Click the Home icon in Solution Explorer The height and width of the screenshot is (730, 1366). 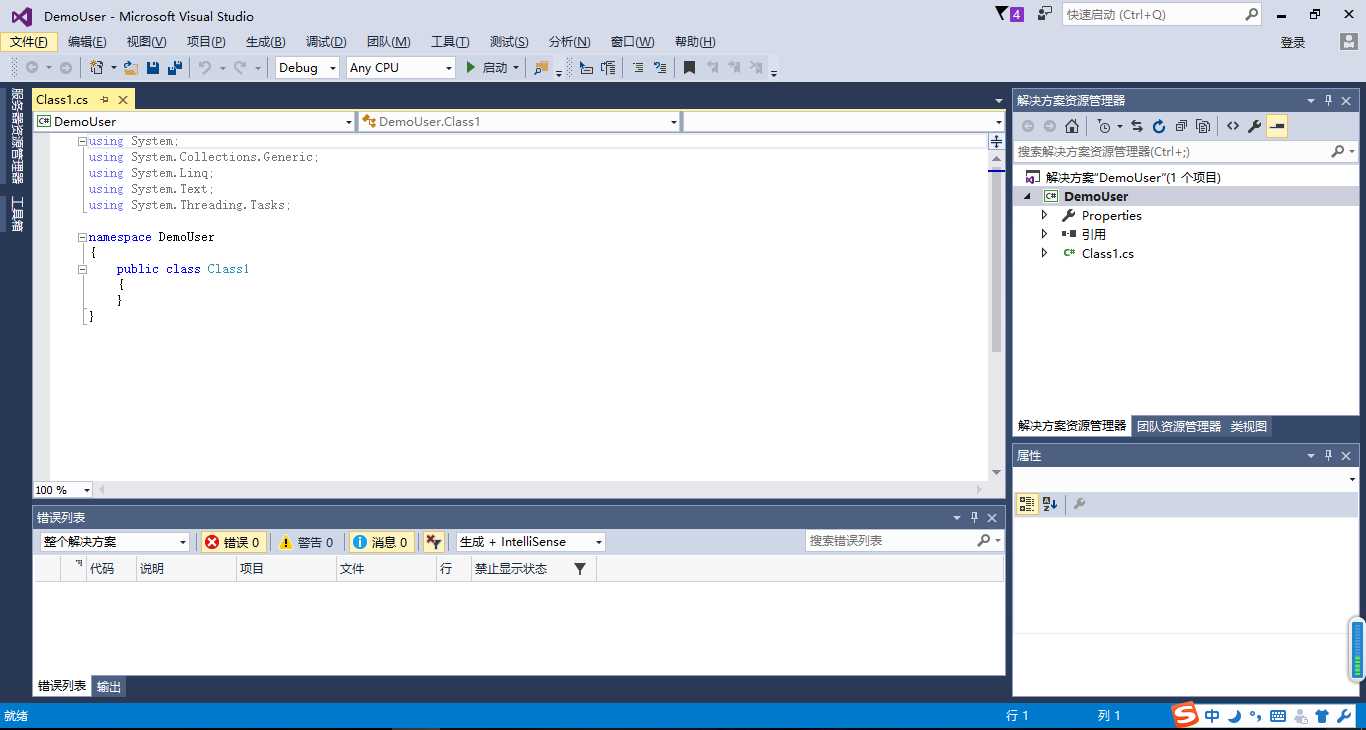click(1072, 126)
